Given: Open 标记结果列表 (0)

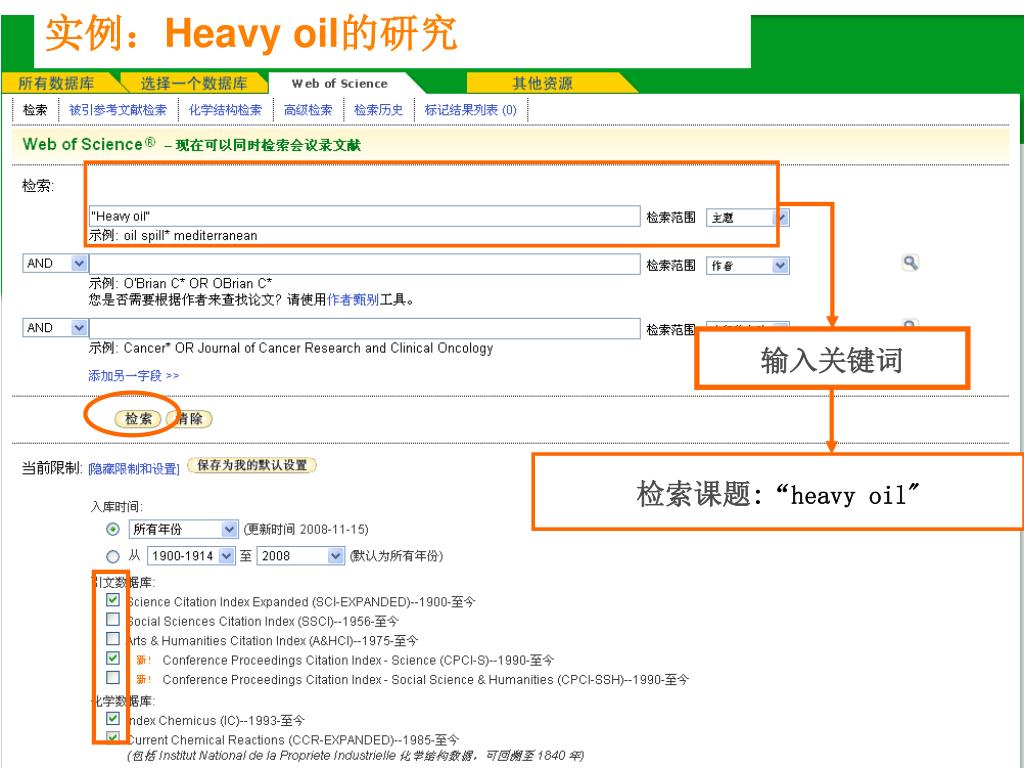Looking at the screenshot, I should pyautogui.click(x=470, y=110).
